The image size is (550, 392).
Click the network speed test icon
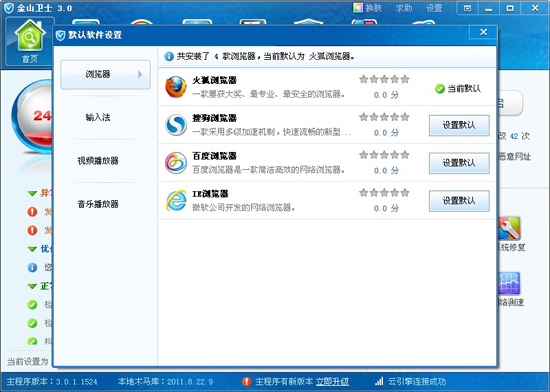tap(509, 283)
